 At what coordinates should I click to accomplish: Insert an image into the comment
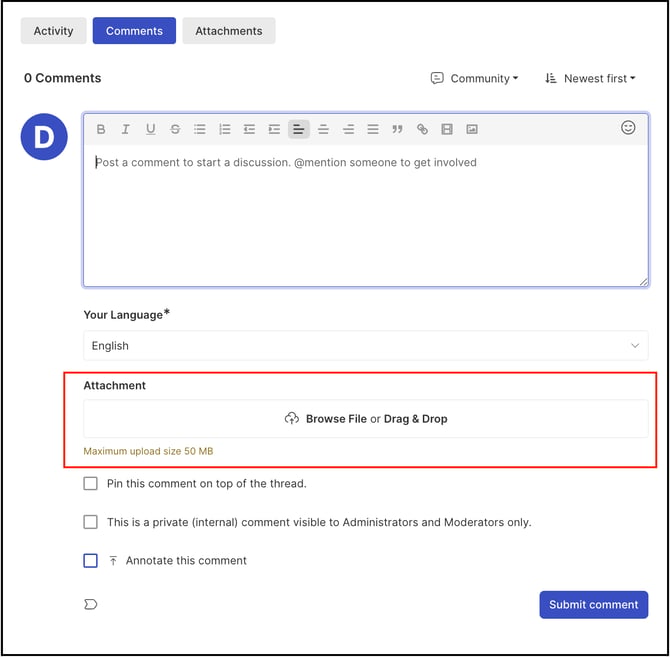tap(472, 129)
